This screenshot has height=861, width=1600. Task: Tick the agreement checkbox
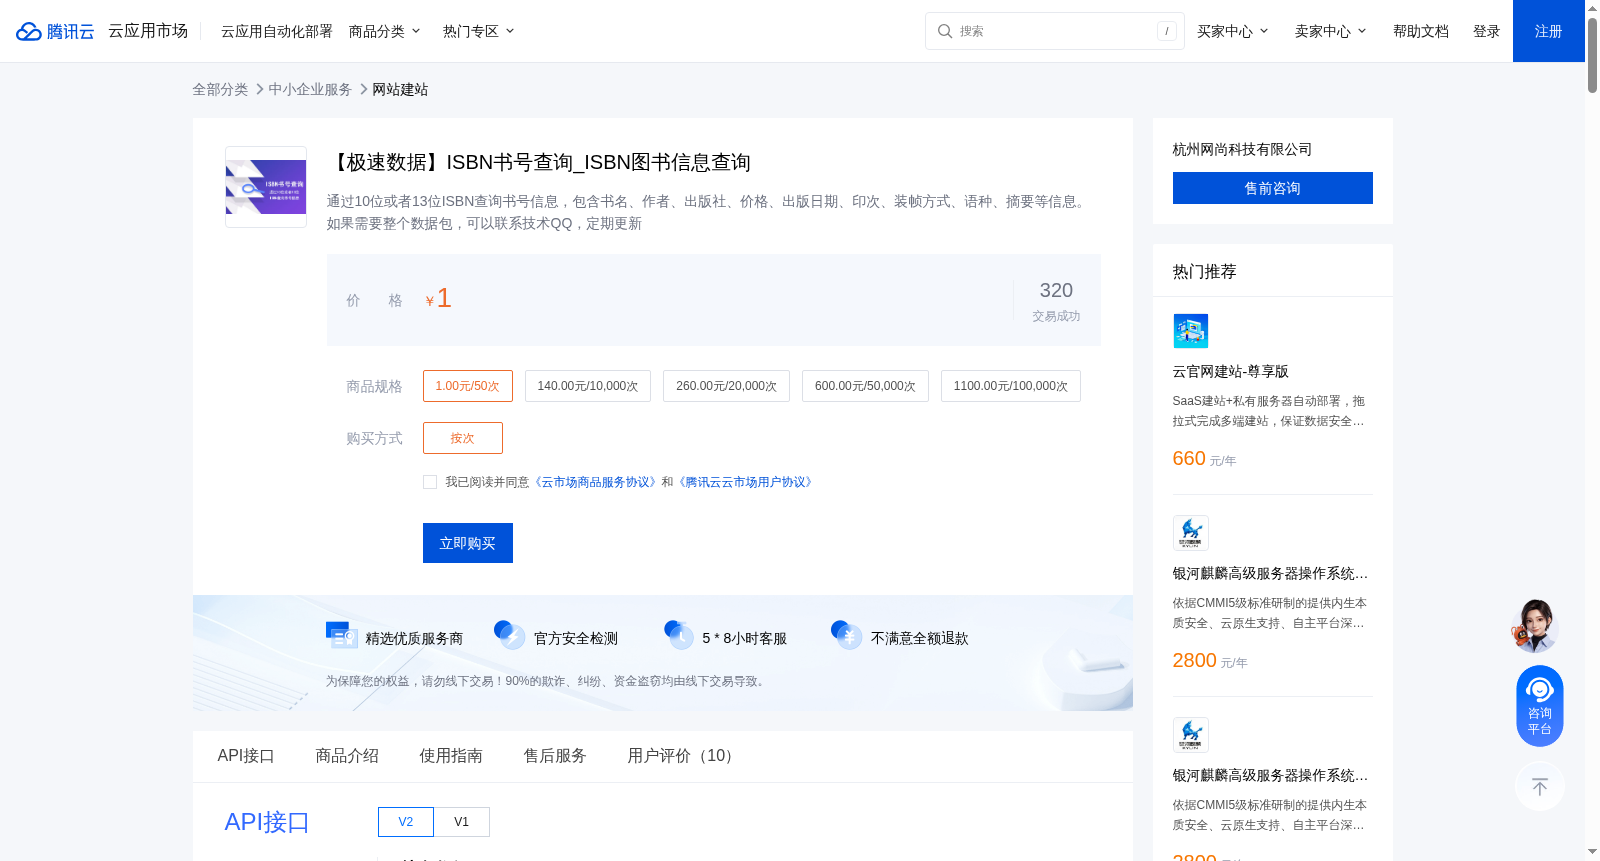pos(430,482)
